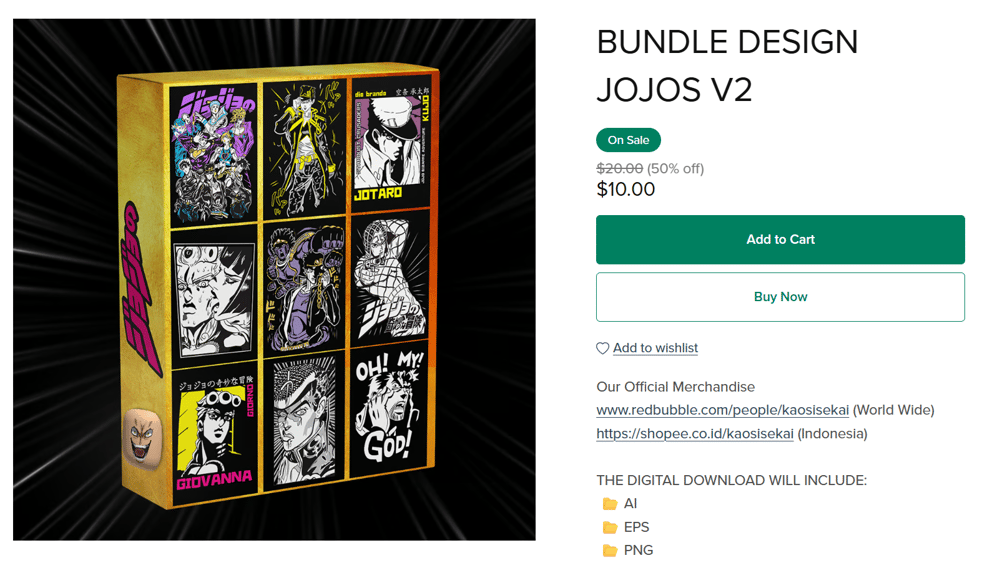This screenshot has height=568, width=1000.
Task: Click the AI folder icon
Action: [x=610, y=504]
